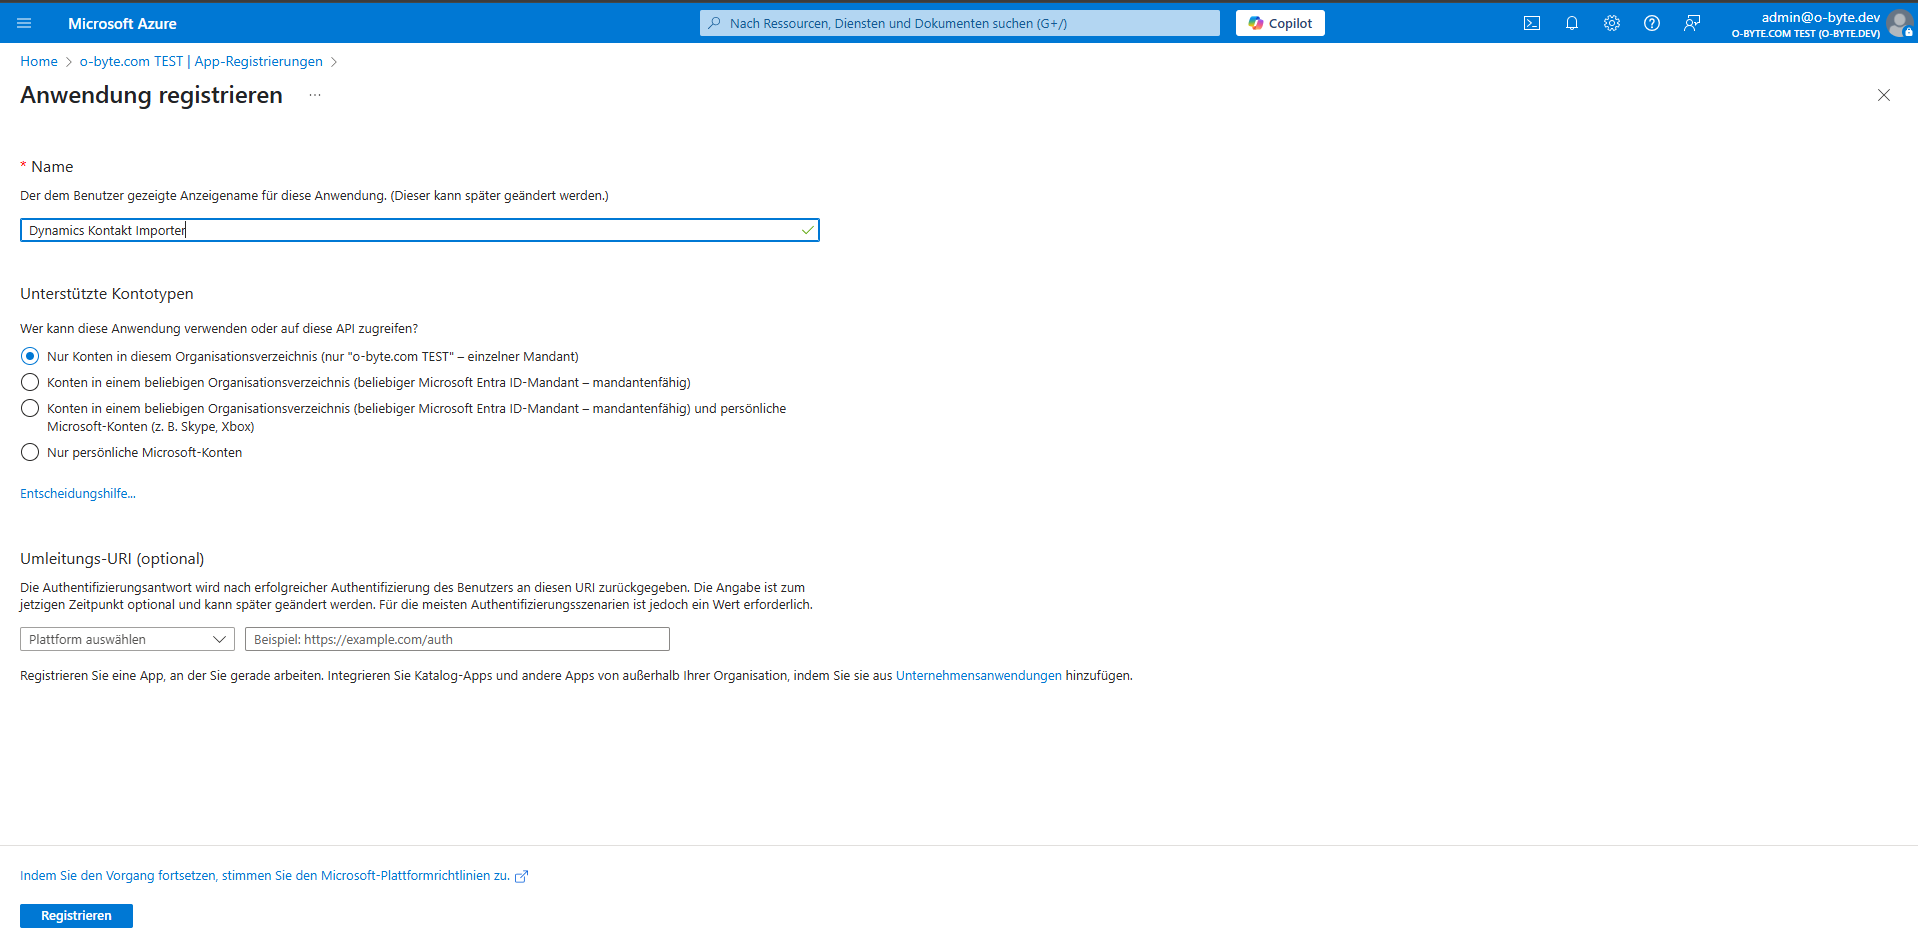The width and height of the screenshot is (1918, 948).
Task: Expand the 'Plattform auswählen' dropdown
Action: click(127, 639)
